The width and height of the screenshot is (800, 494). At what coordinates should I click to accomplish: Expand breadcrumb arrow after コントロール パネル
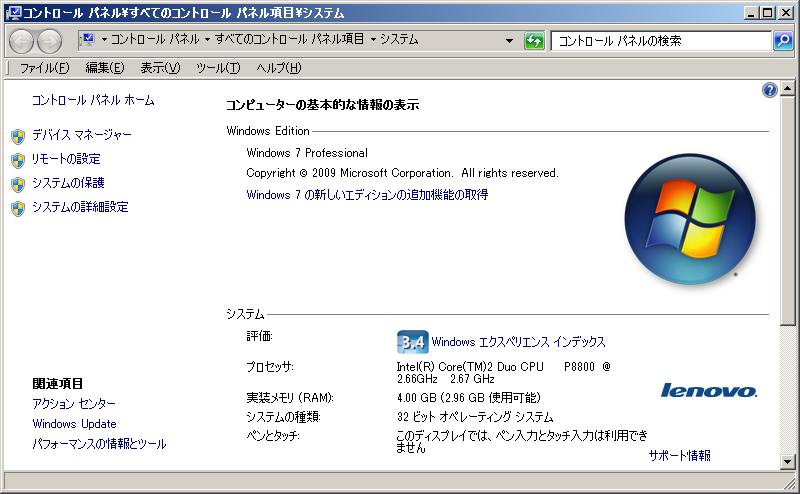click(207, 40)
